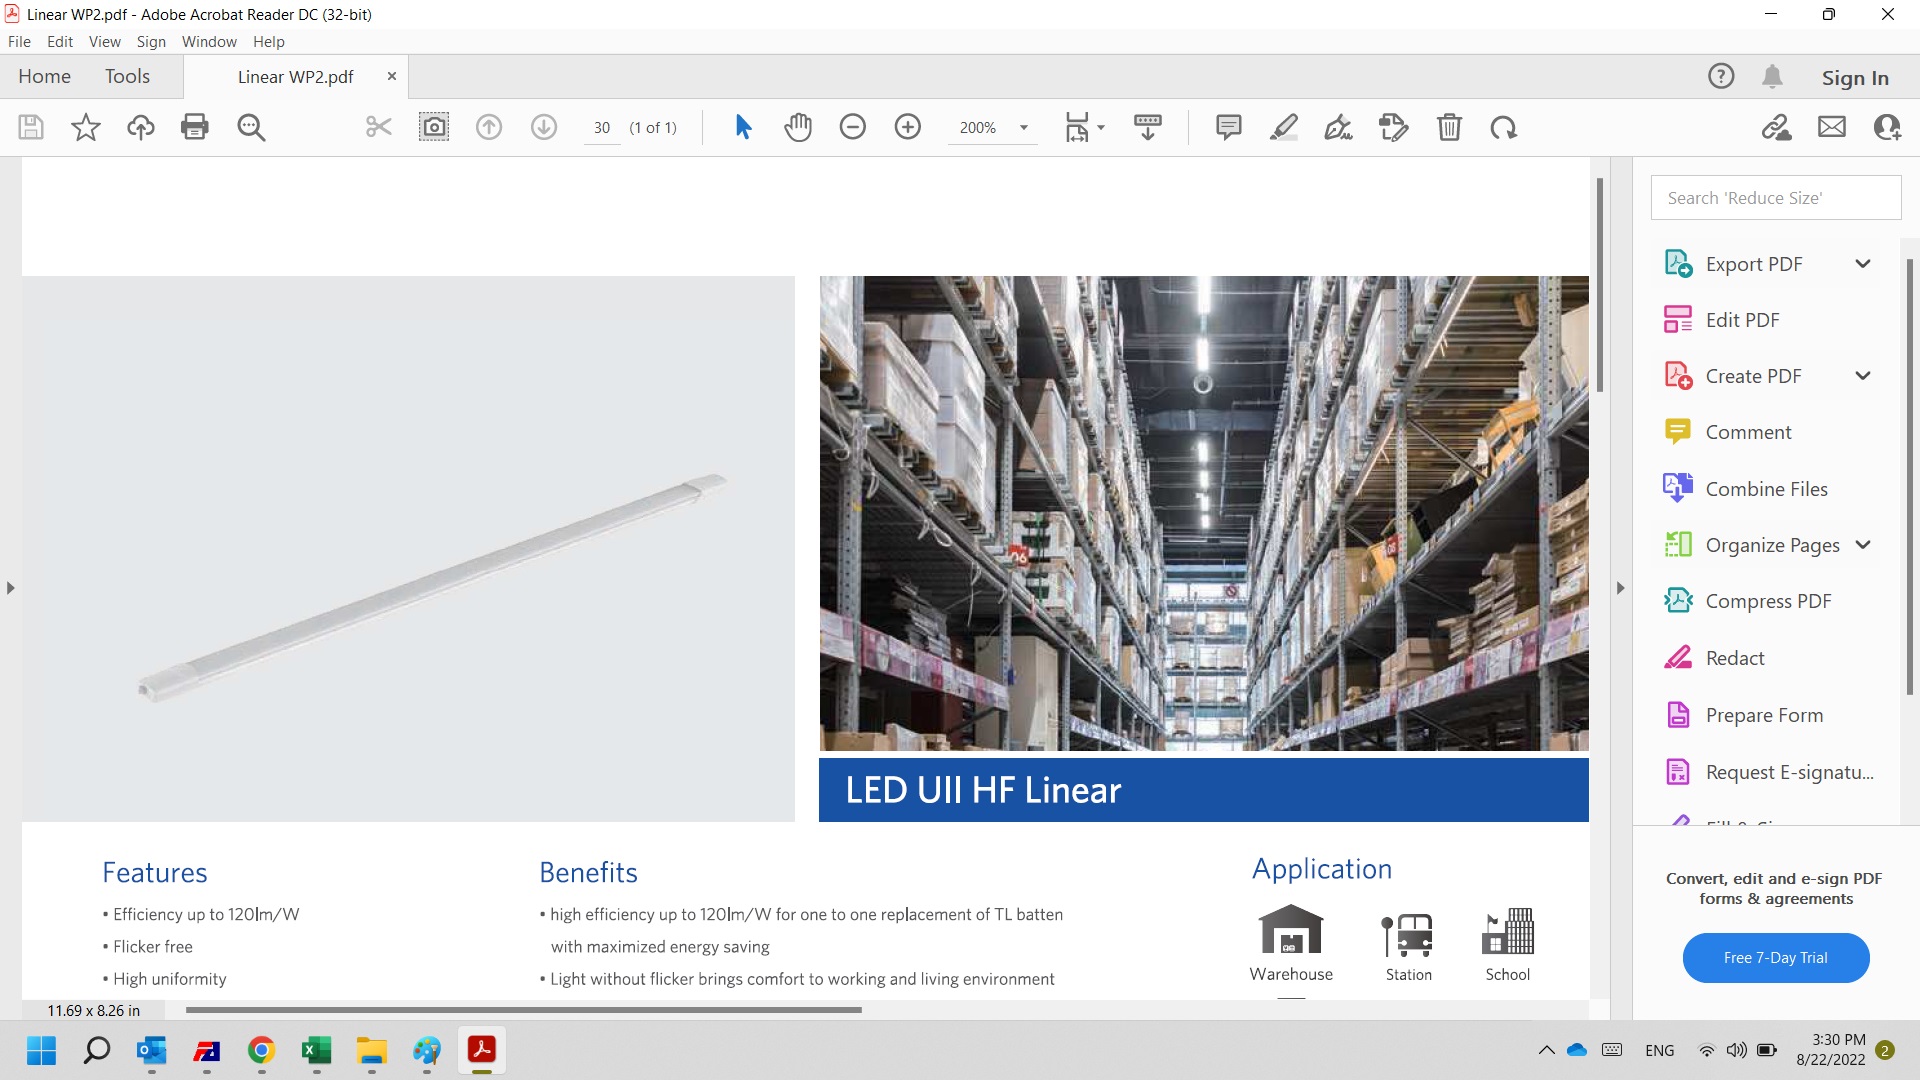
Task: Open the Prepare Form tool
Action: 1763,715
